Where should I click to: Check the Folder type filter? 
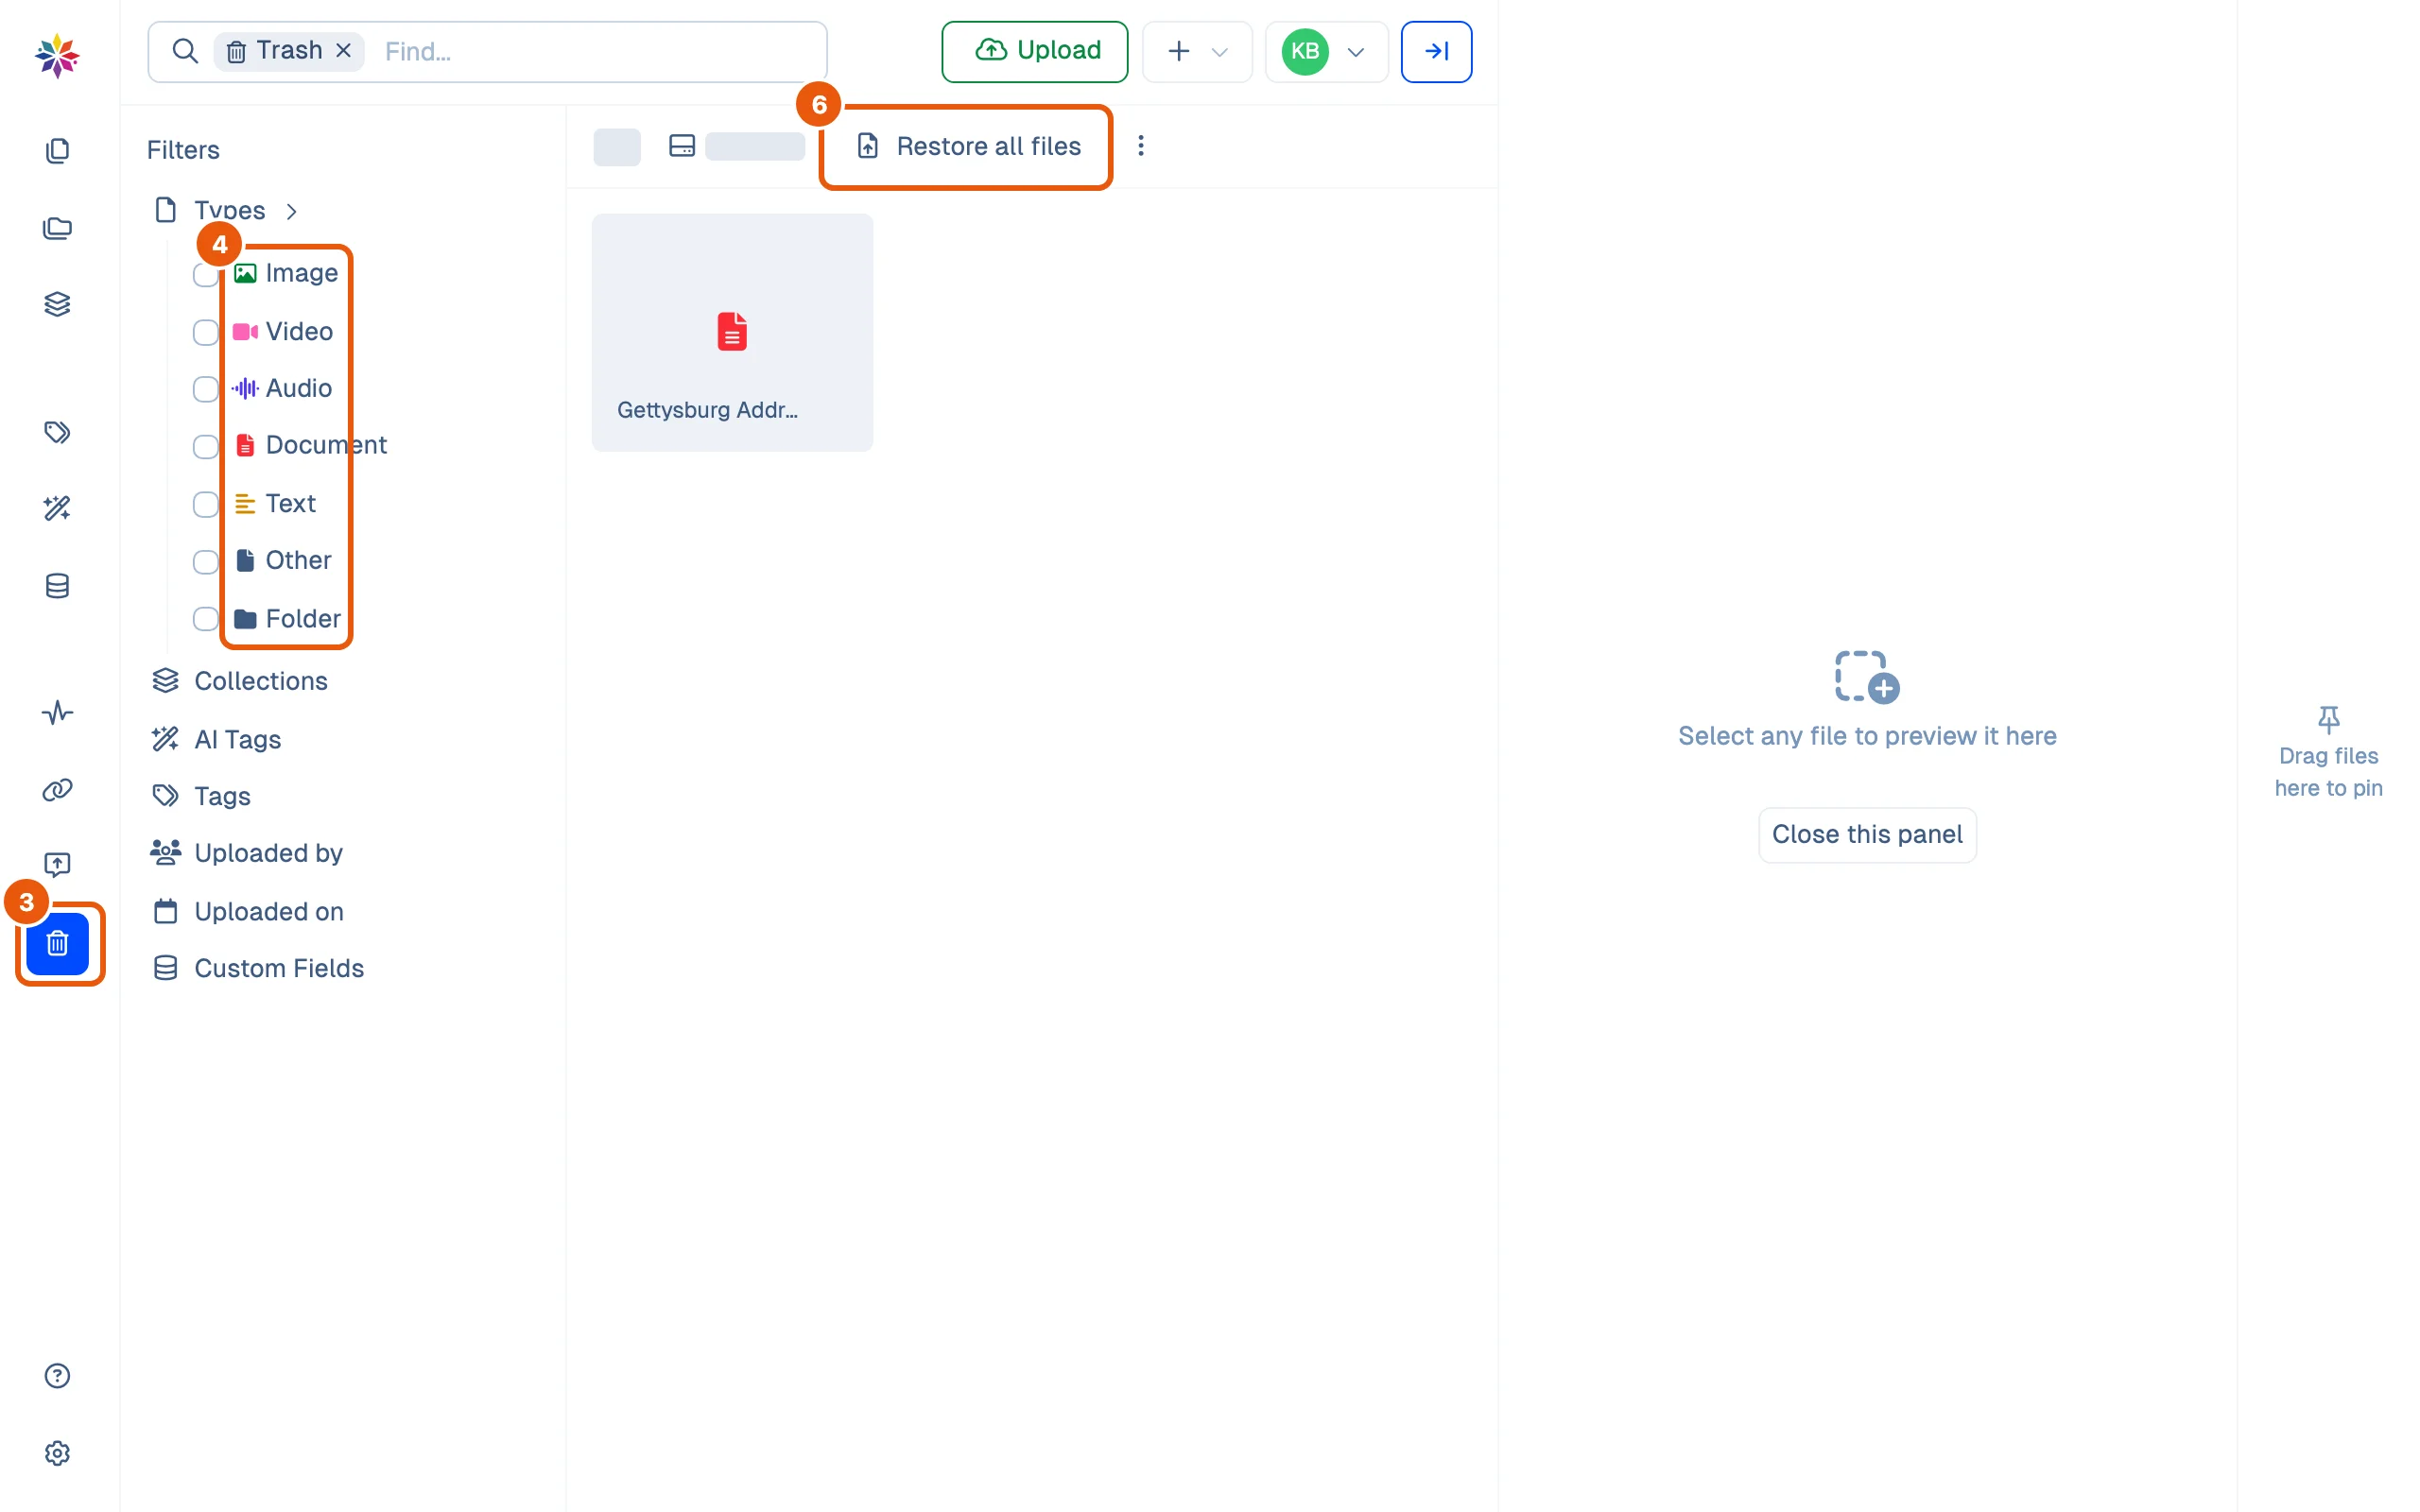[x=206, y=619]
